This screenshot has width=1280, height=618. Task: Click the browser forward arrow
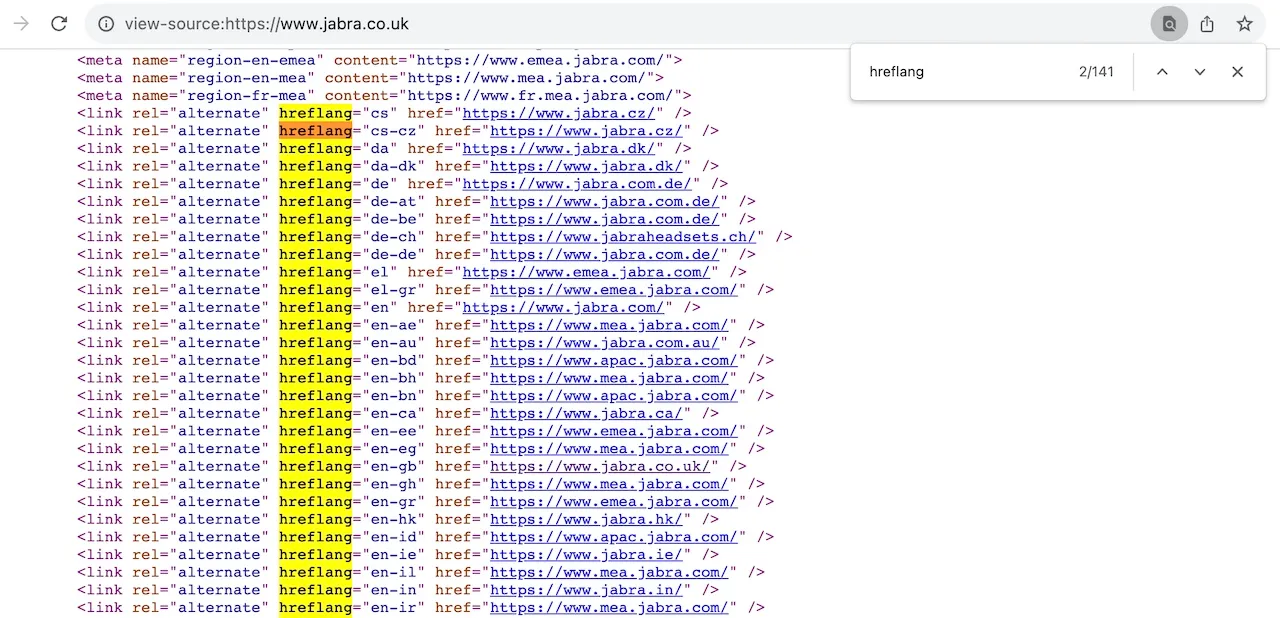(21, 24)
